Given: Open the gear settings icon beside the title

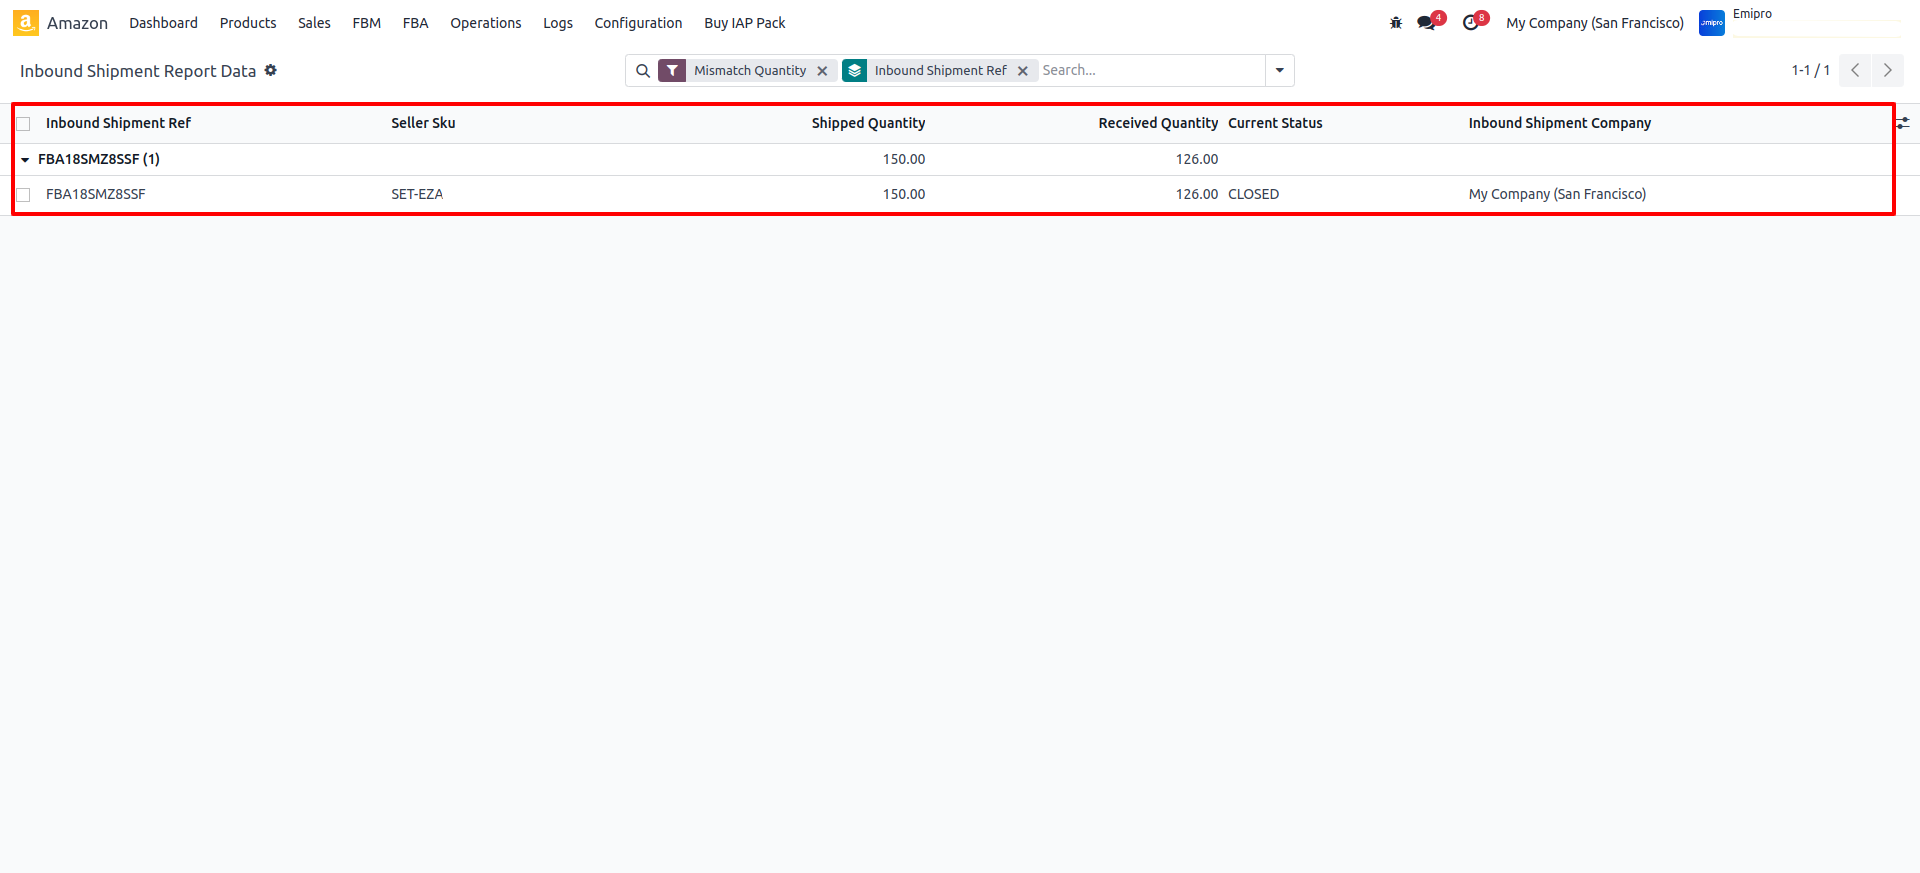Looking at the screenshot, I should pyautogui.click(x=271, y=70).
